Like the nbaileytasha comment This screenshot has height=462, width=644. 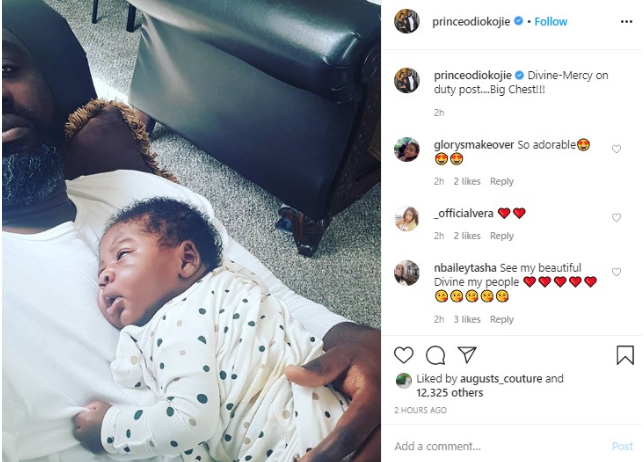(x=616, y=272)
